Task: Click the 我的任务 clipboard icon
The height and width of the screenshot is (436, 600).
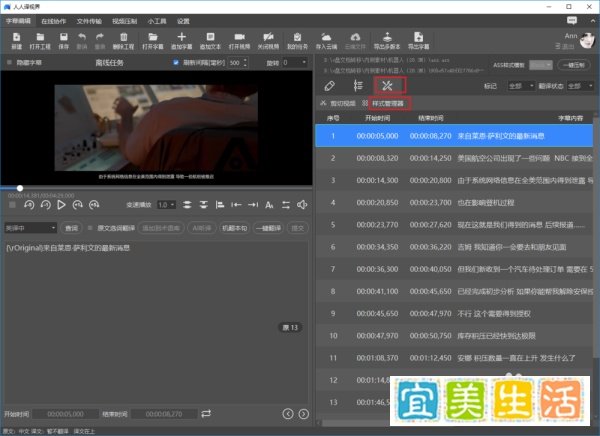Action: 297,37
